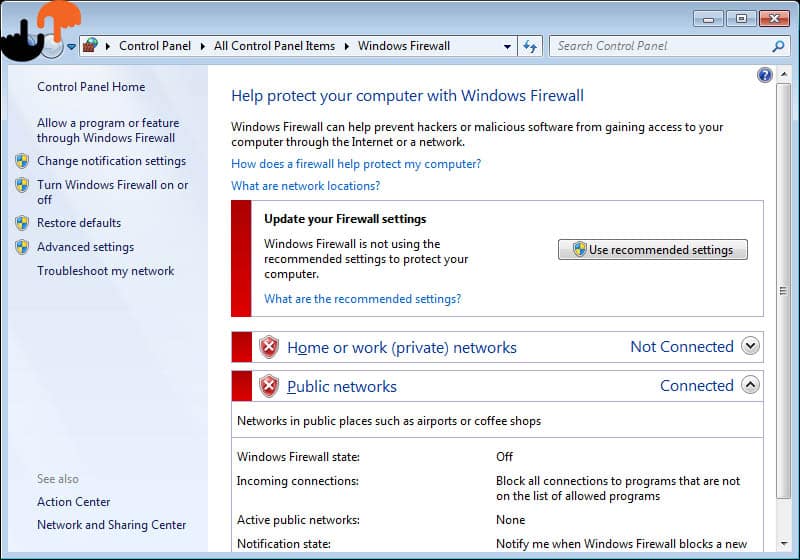Screen dimensions: 800x560
Task: Click shield icon beside Restore defaults
Action: [22, 223]
